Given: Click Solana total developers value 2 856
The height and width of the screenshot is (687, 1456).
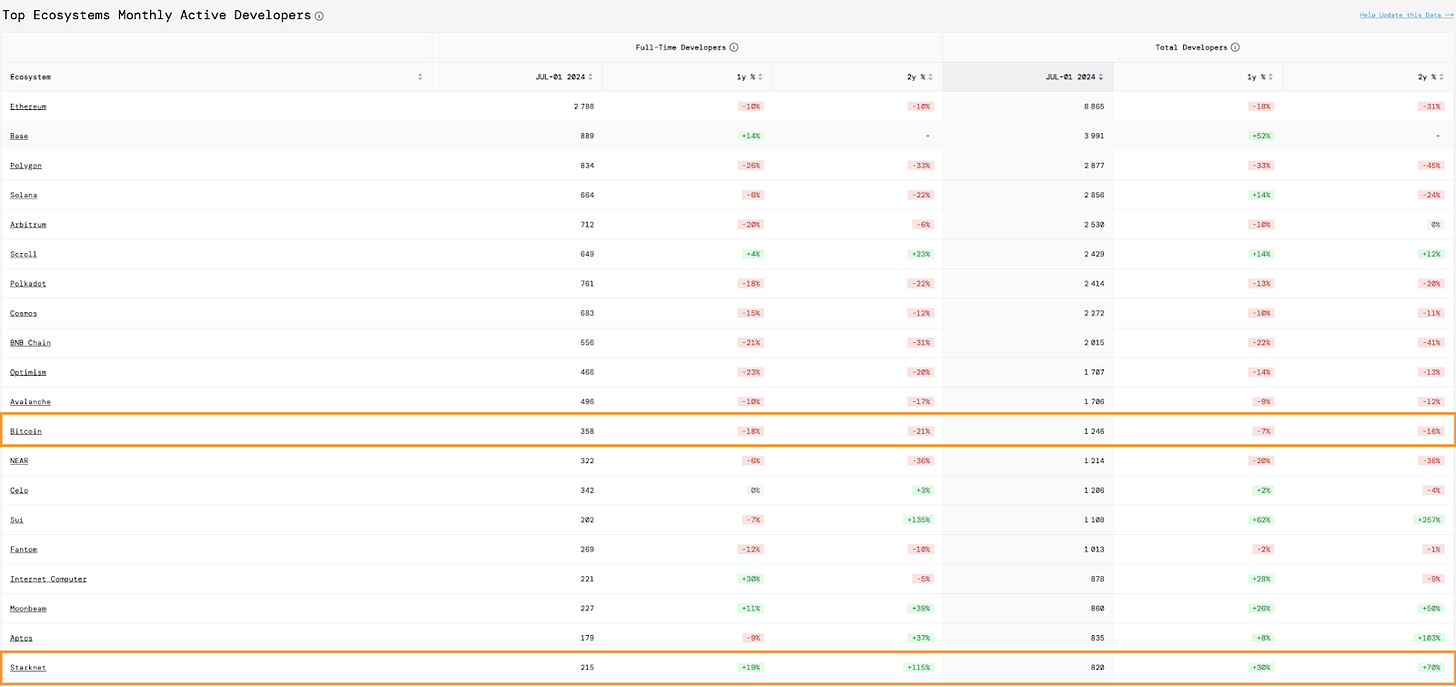Looking at the screenshot, I should [x=1094, y=195].
